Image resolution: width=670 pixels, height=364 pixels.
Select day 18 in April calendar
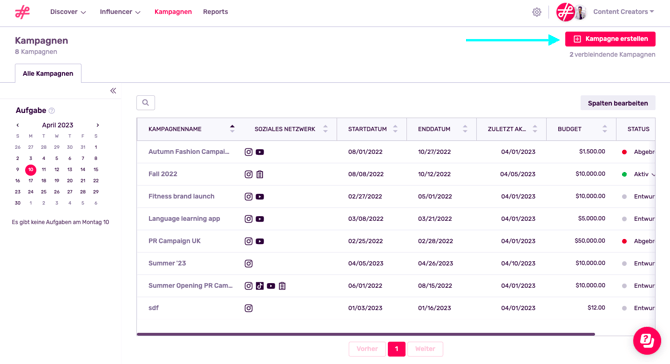click(x=44, y=181)
